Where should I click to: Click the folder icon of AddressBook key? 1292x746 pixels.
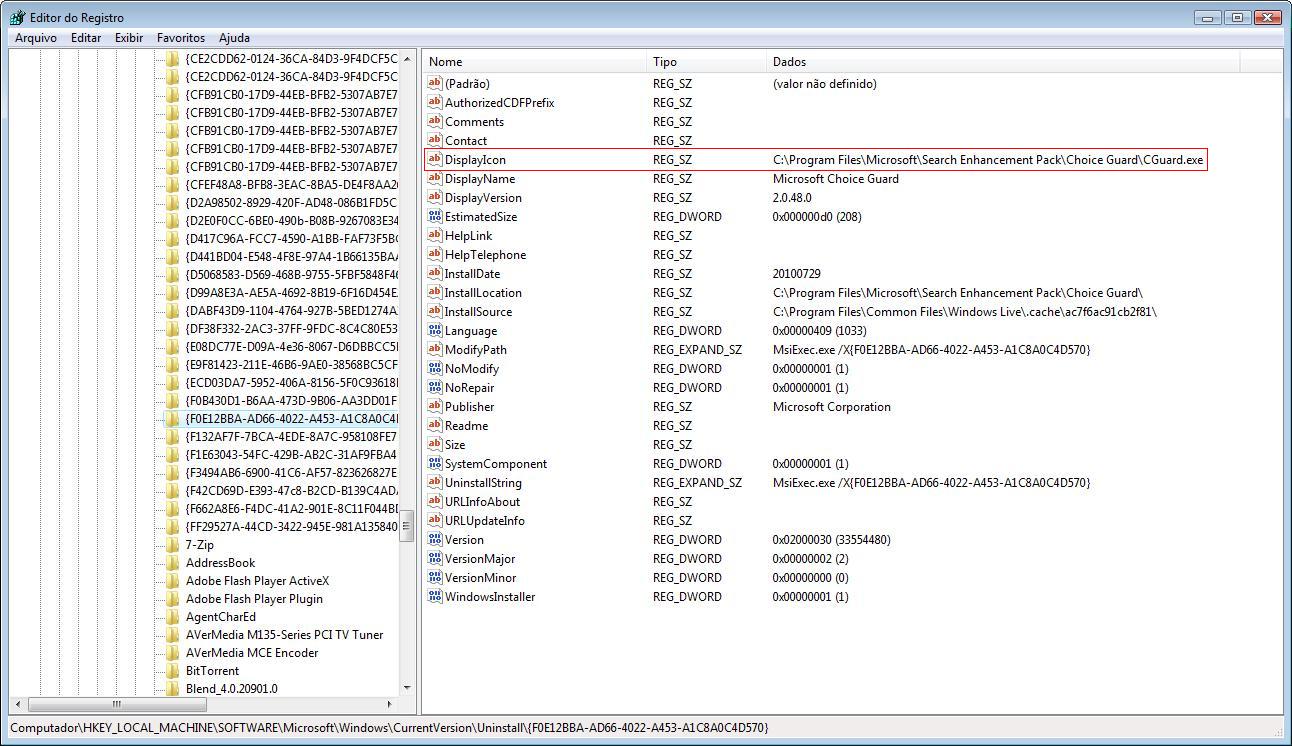pos(172,563)
